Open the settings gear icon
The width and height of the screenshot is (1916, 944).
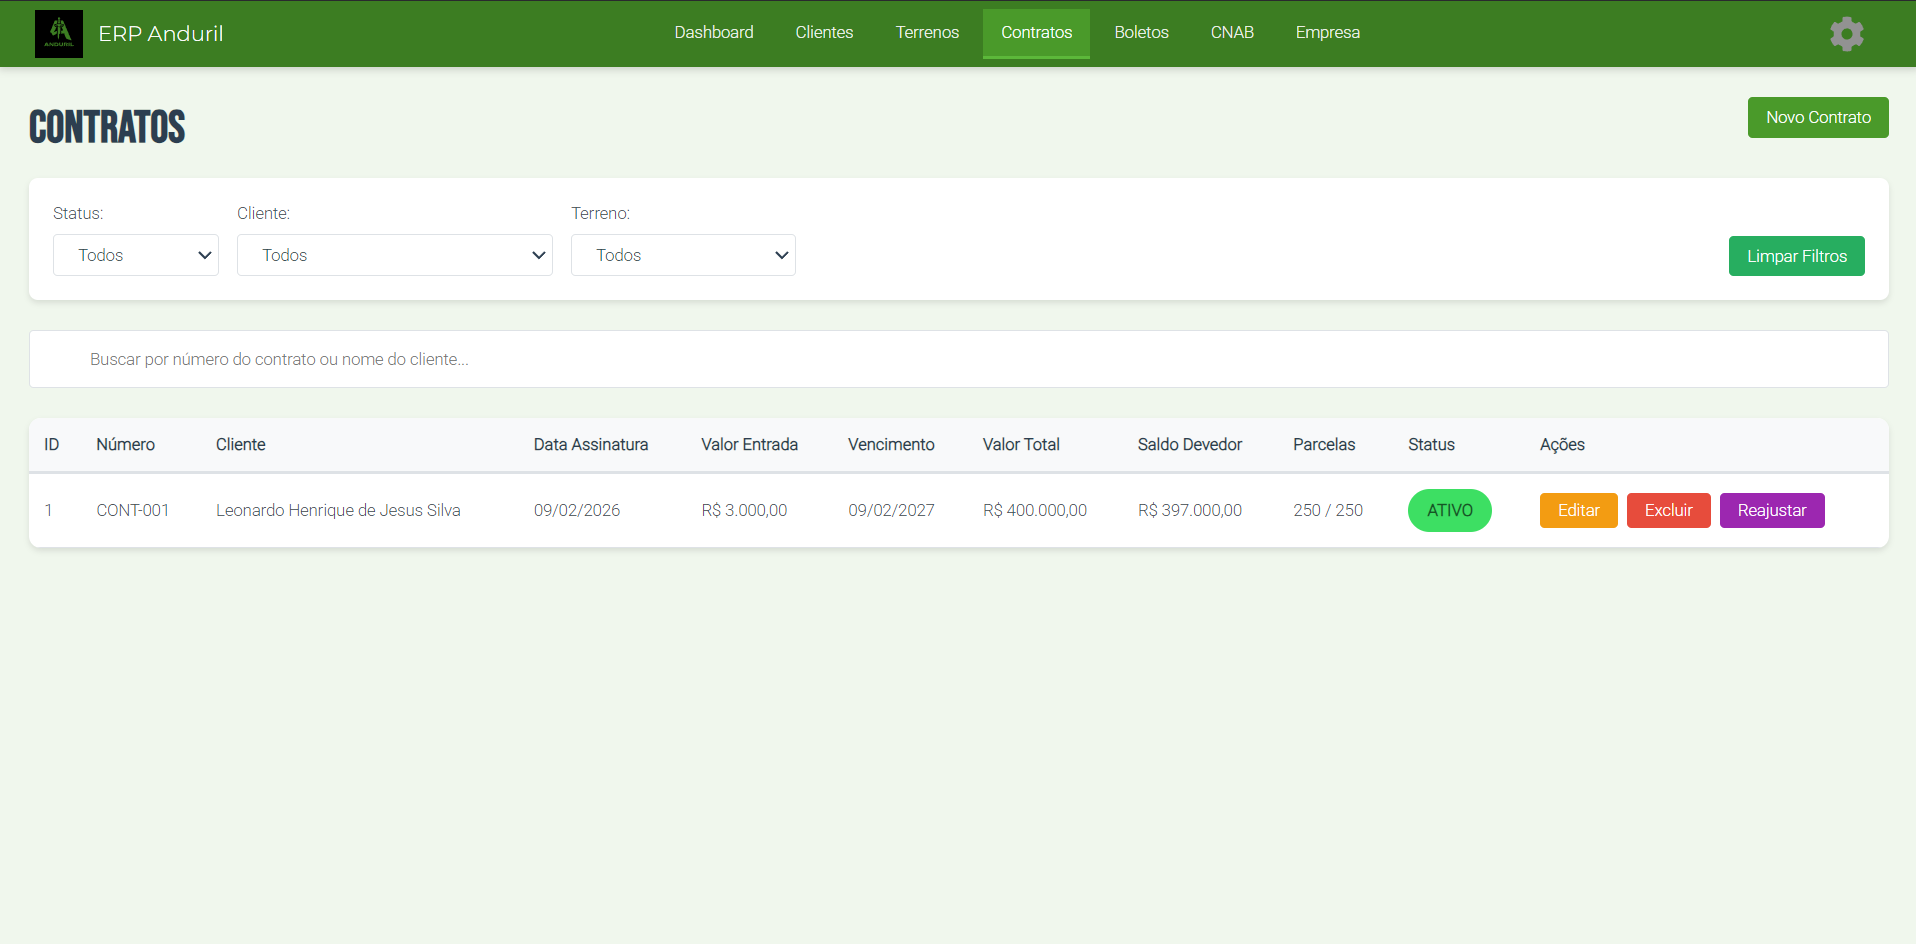pos(1846,34)
